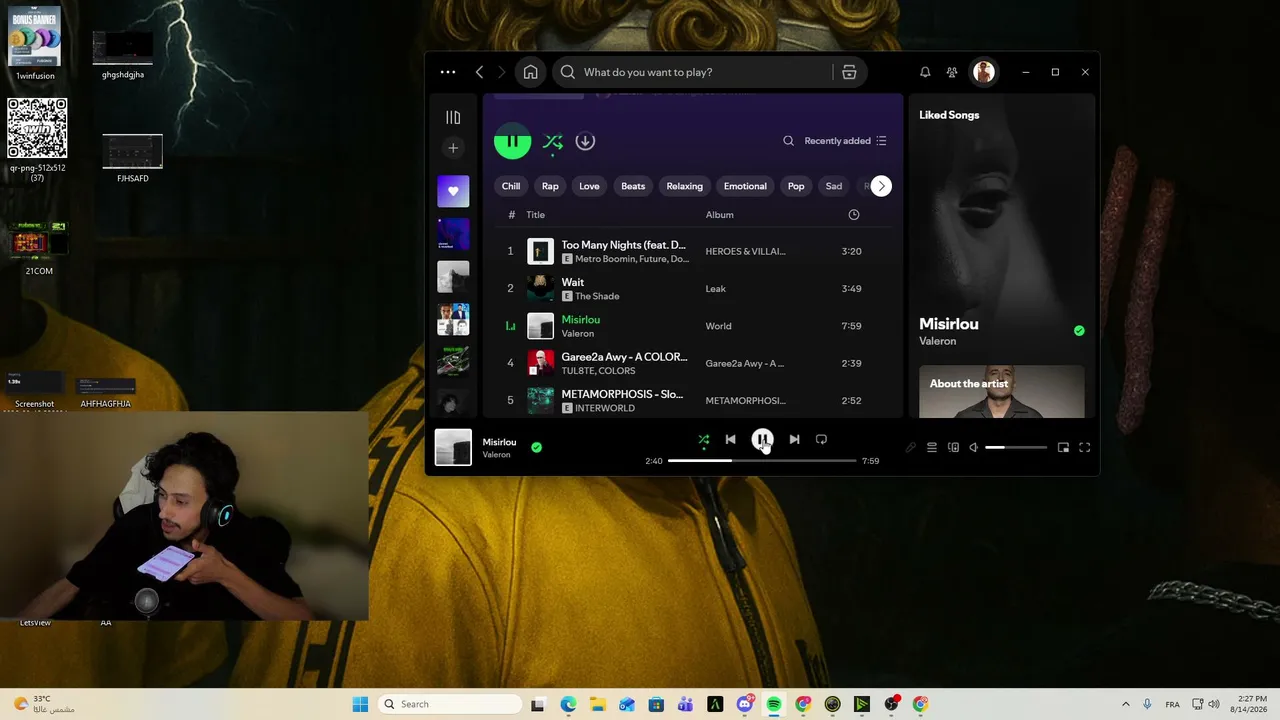Screen dimensions: 1280x720
Task: Toggle repeat mode in the player
Action: point(821,439)
